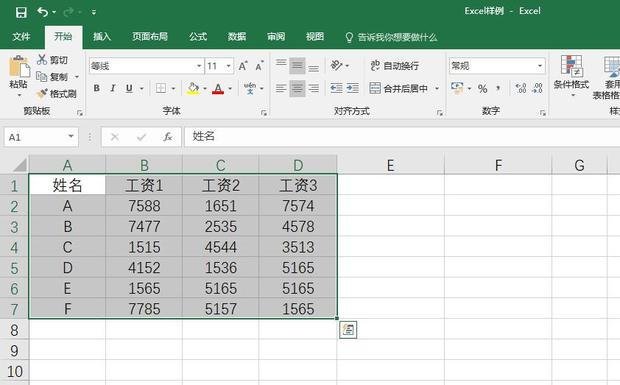Toggle Bold formatting
620x385 pixels.
(96, 88)
